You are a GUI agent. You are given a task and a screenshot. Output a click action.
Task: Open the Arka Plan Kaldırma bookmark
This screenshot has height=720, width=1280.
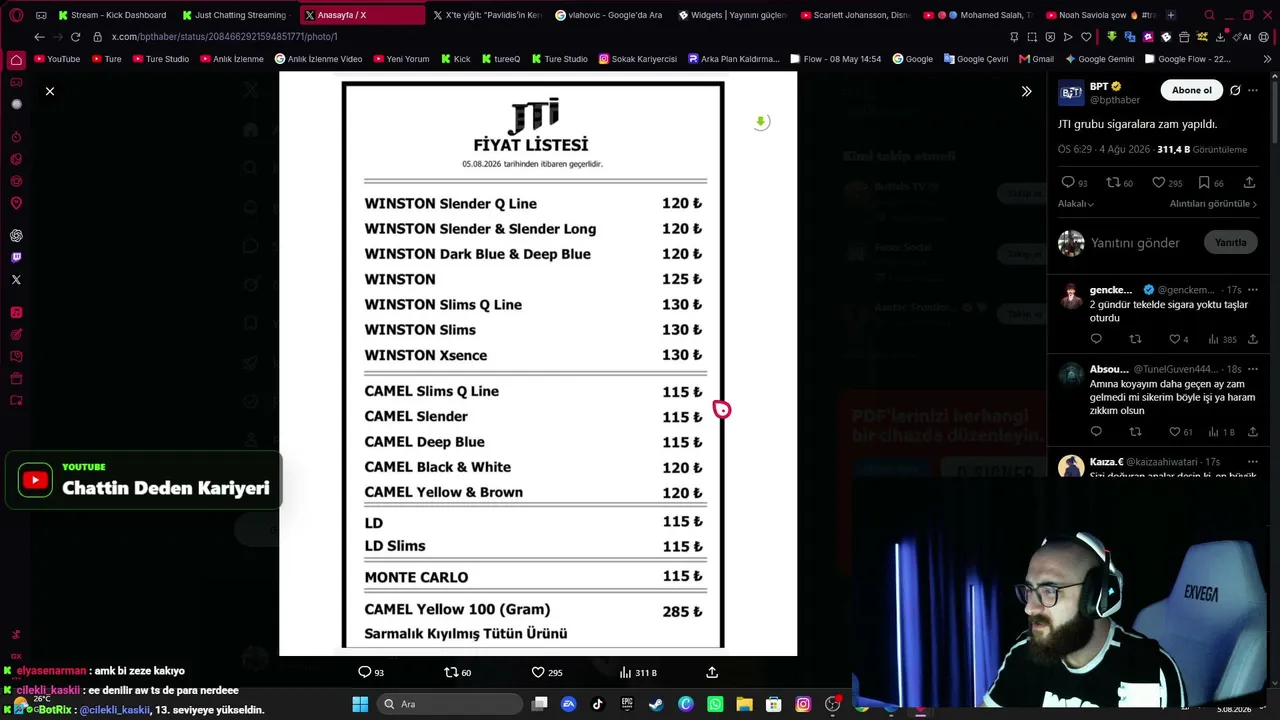[x=733, y=59]
